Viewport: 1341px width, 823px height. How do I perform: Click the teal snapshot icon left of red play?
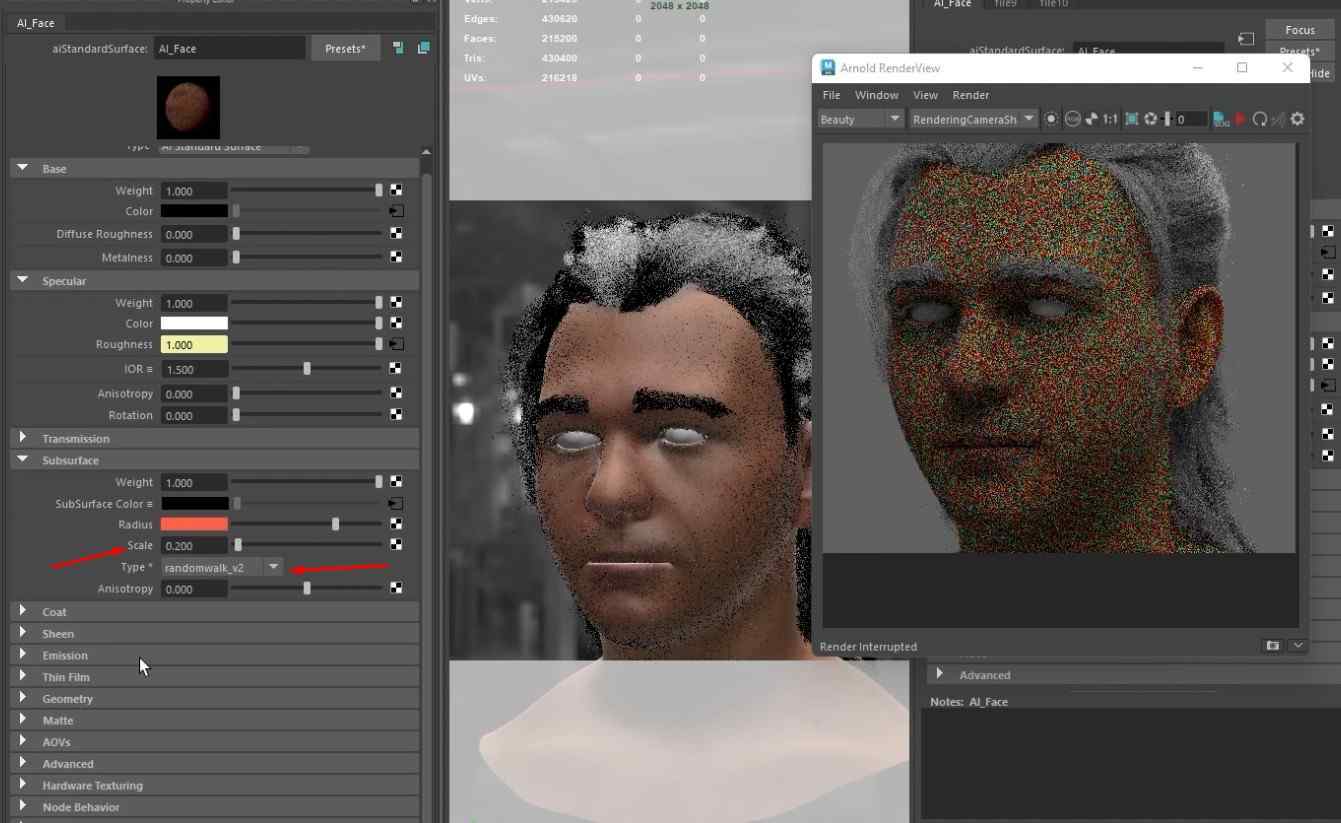click(1221, 119)
